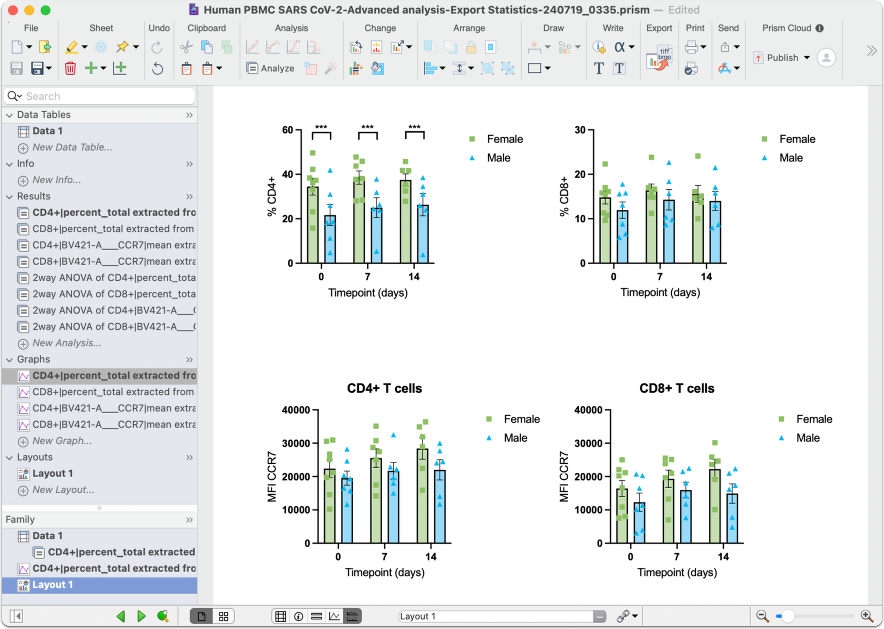Click the insert info constant icon
Image resolution: width=884 pixels, height=629 pixels.
pyautogui.click(x=599, y=47)
